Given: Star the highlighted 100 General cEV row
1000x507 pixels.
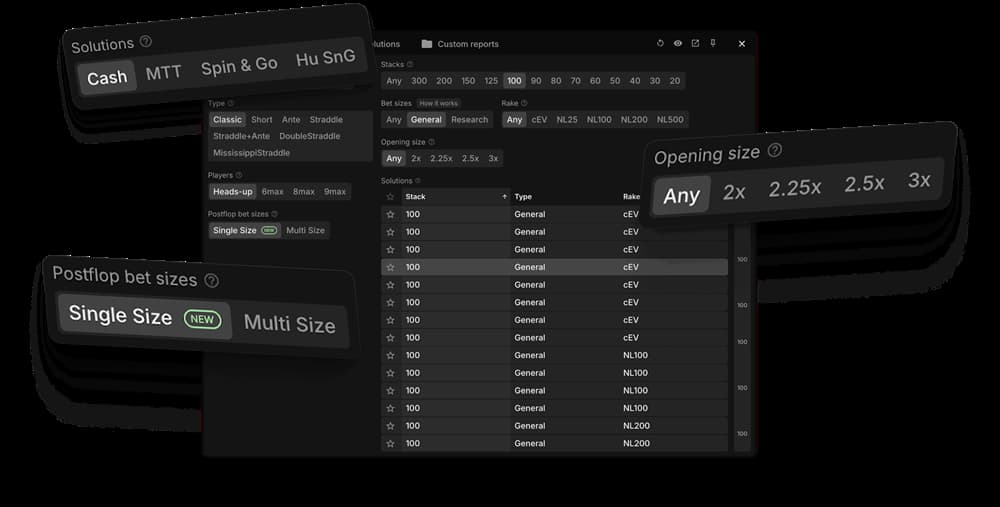Looking at the screenshot, I should [390, 267].
